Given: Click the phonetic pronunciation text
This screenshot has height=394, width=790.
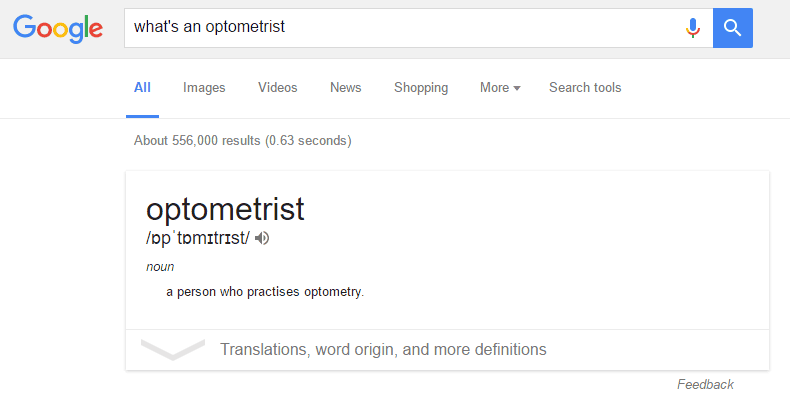Looking at the screenshot, I should click(198, 238).
